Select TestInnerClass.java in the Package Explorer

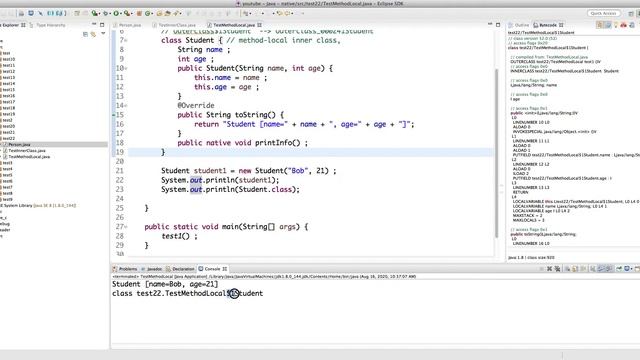27,151
